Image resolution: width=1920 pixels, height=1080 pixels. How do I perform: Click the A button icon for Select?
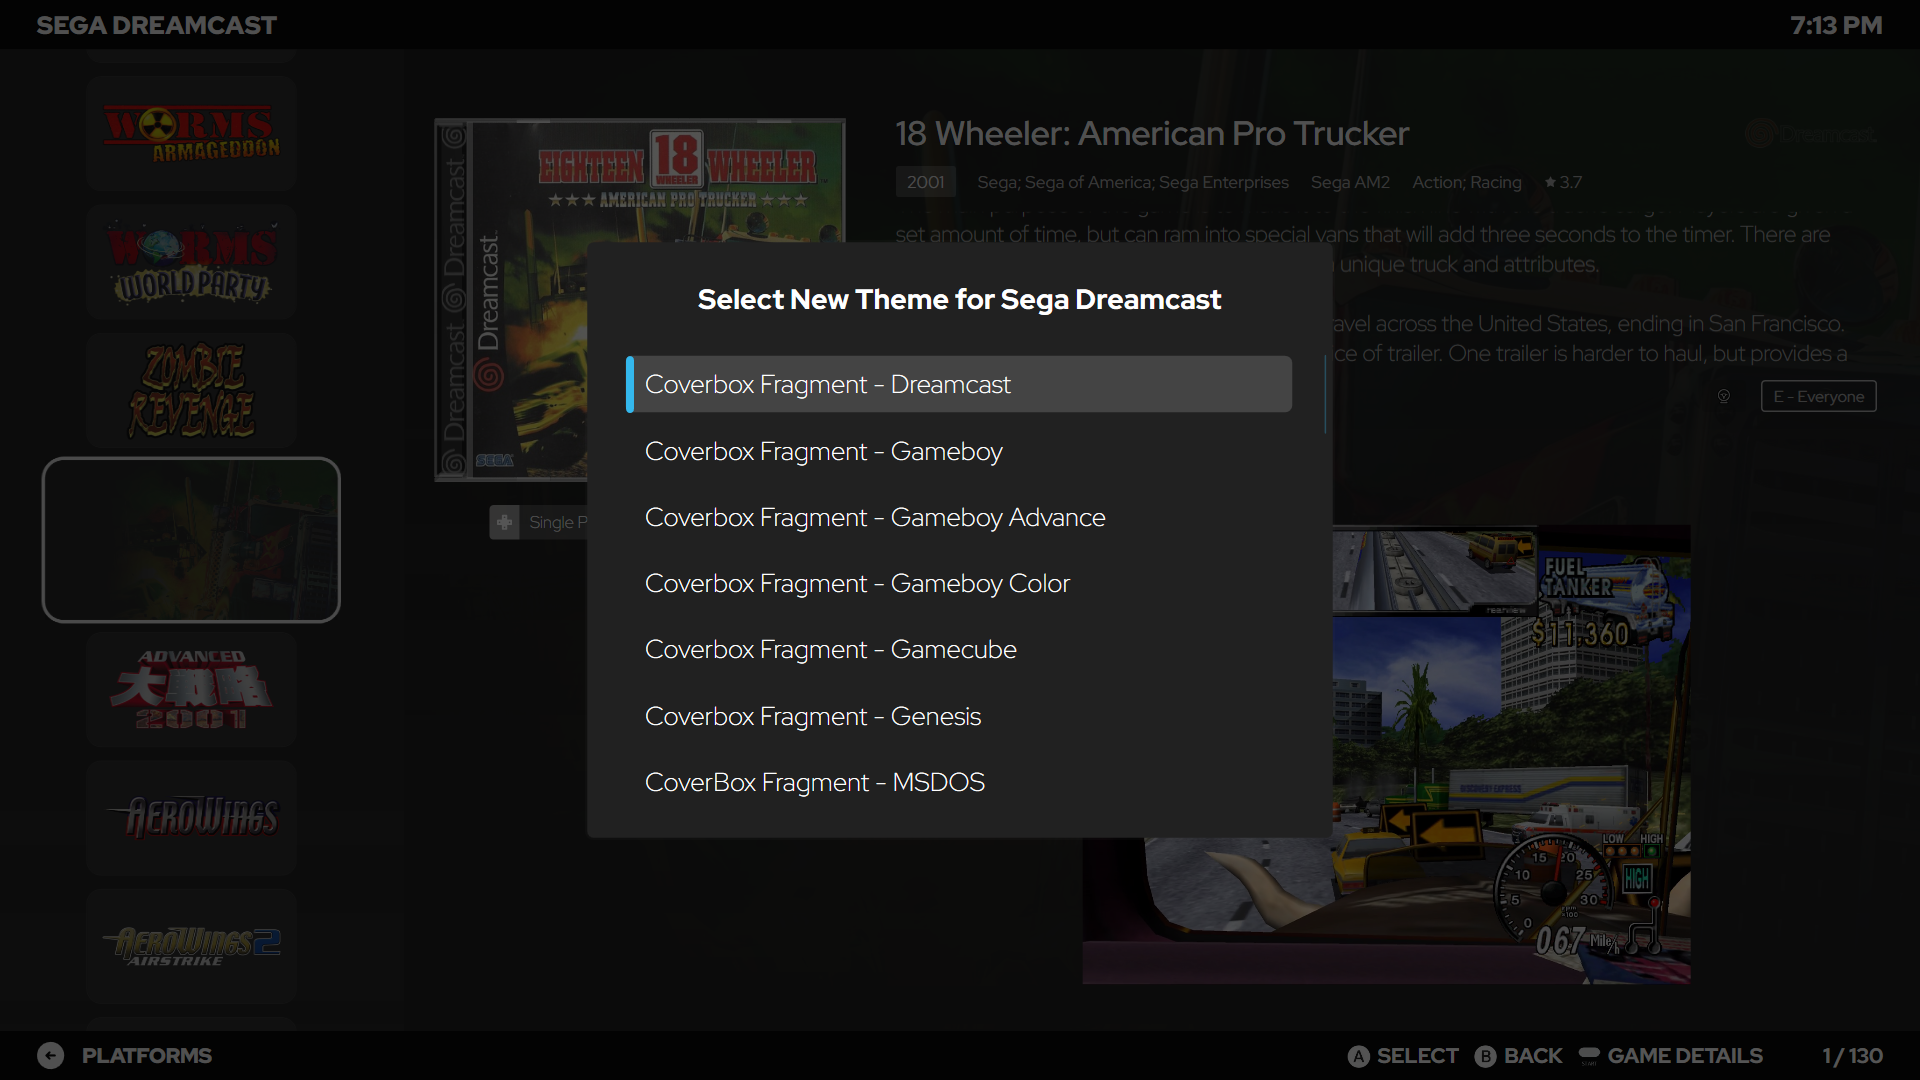[x=1358, y=1056]
